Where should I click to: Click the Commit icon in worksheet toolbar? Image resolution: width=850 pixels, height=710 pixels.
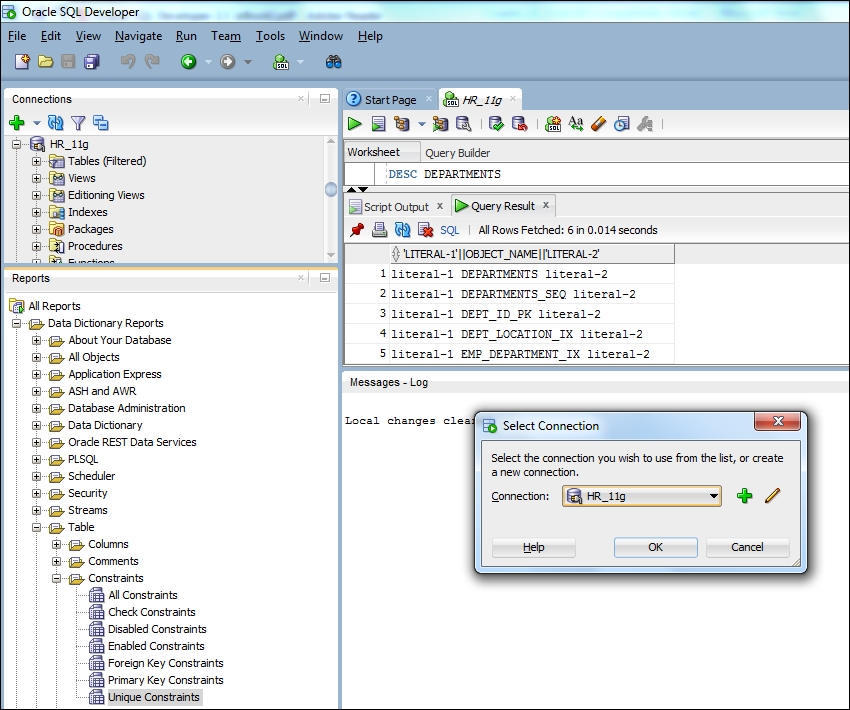[496, 124]
